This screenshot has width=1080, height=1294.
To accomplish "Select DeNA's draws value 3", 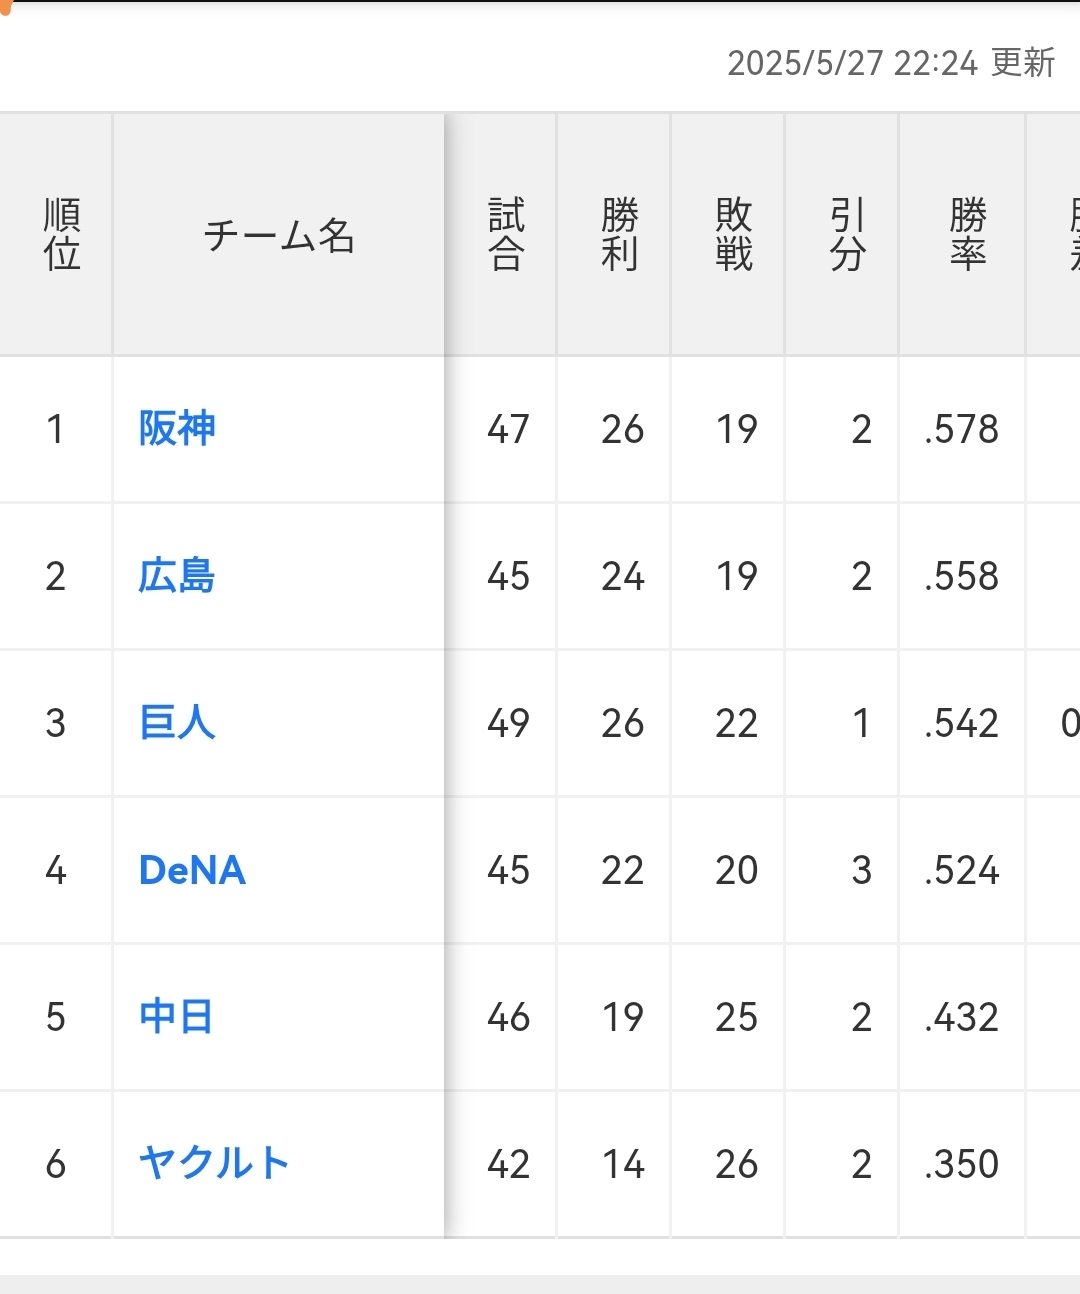I will [861, 870].
